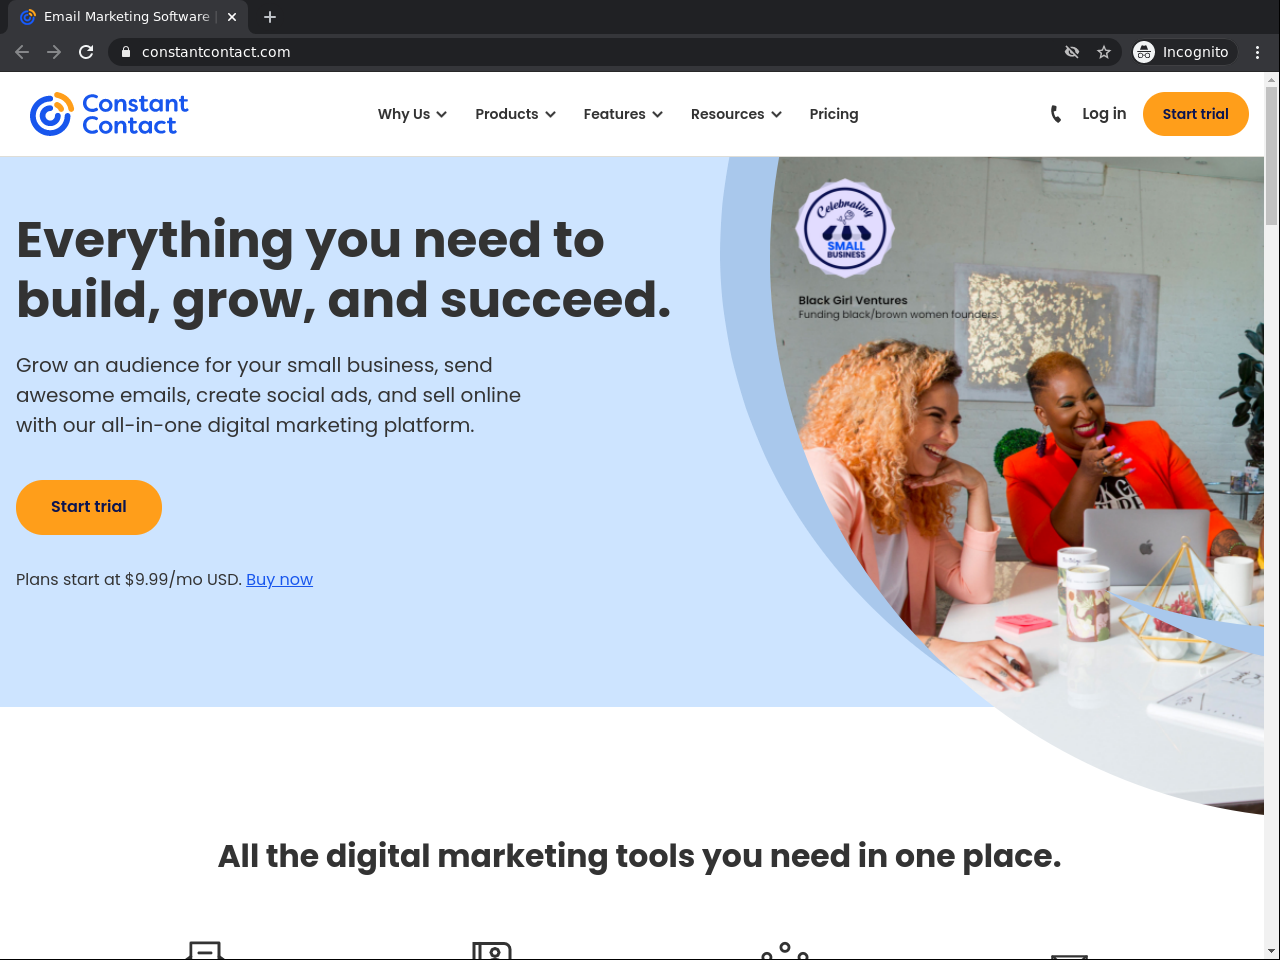
Task: Reload the page with the refresh icon
Action: [86, 52]
